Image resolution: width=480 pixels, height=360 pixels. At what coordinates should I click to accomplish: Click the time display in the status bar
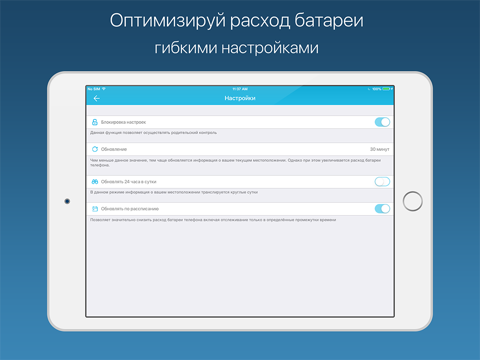(240, 89)
